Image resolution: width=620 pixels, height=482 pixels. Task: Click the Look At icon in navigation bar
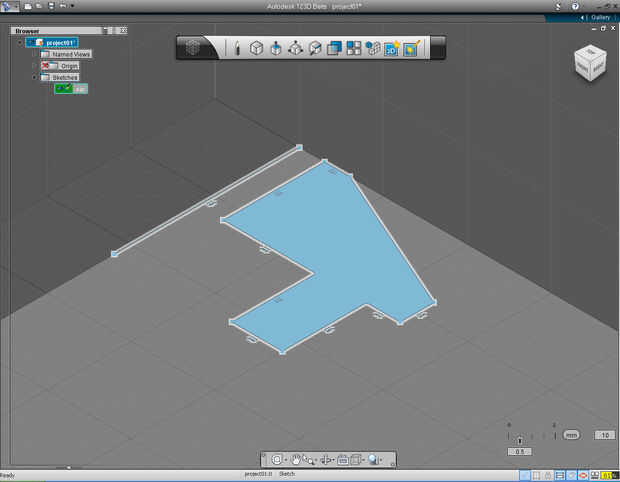tap(342, 459)
